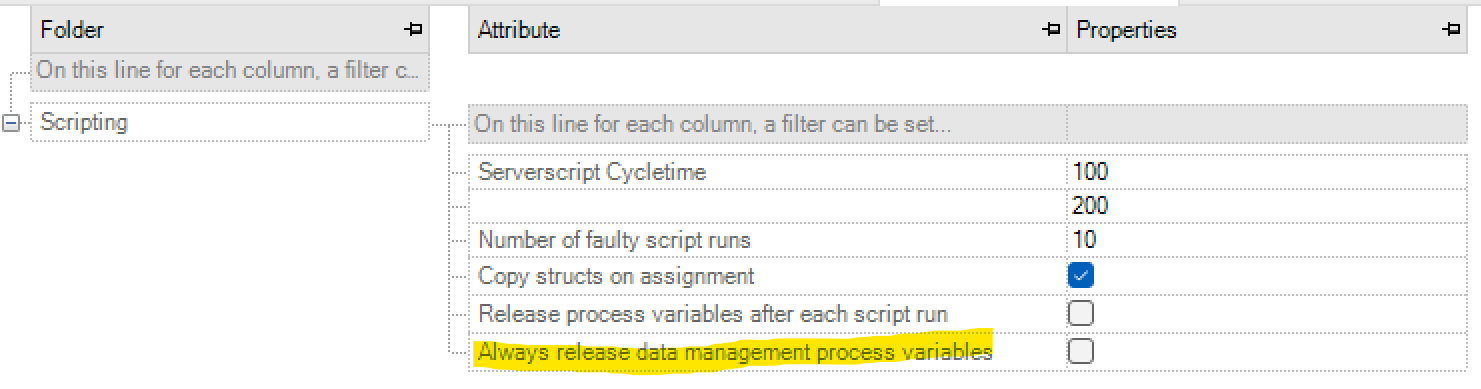Click the pin icon in Properties column header
The height and width of the screenshot is (389, 1481).
1450,31
